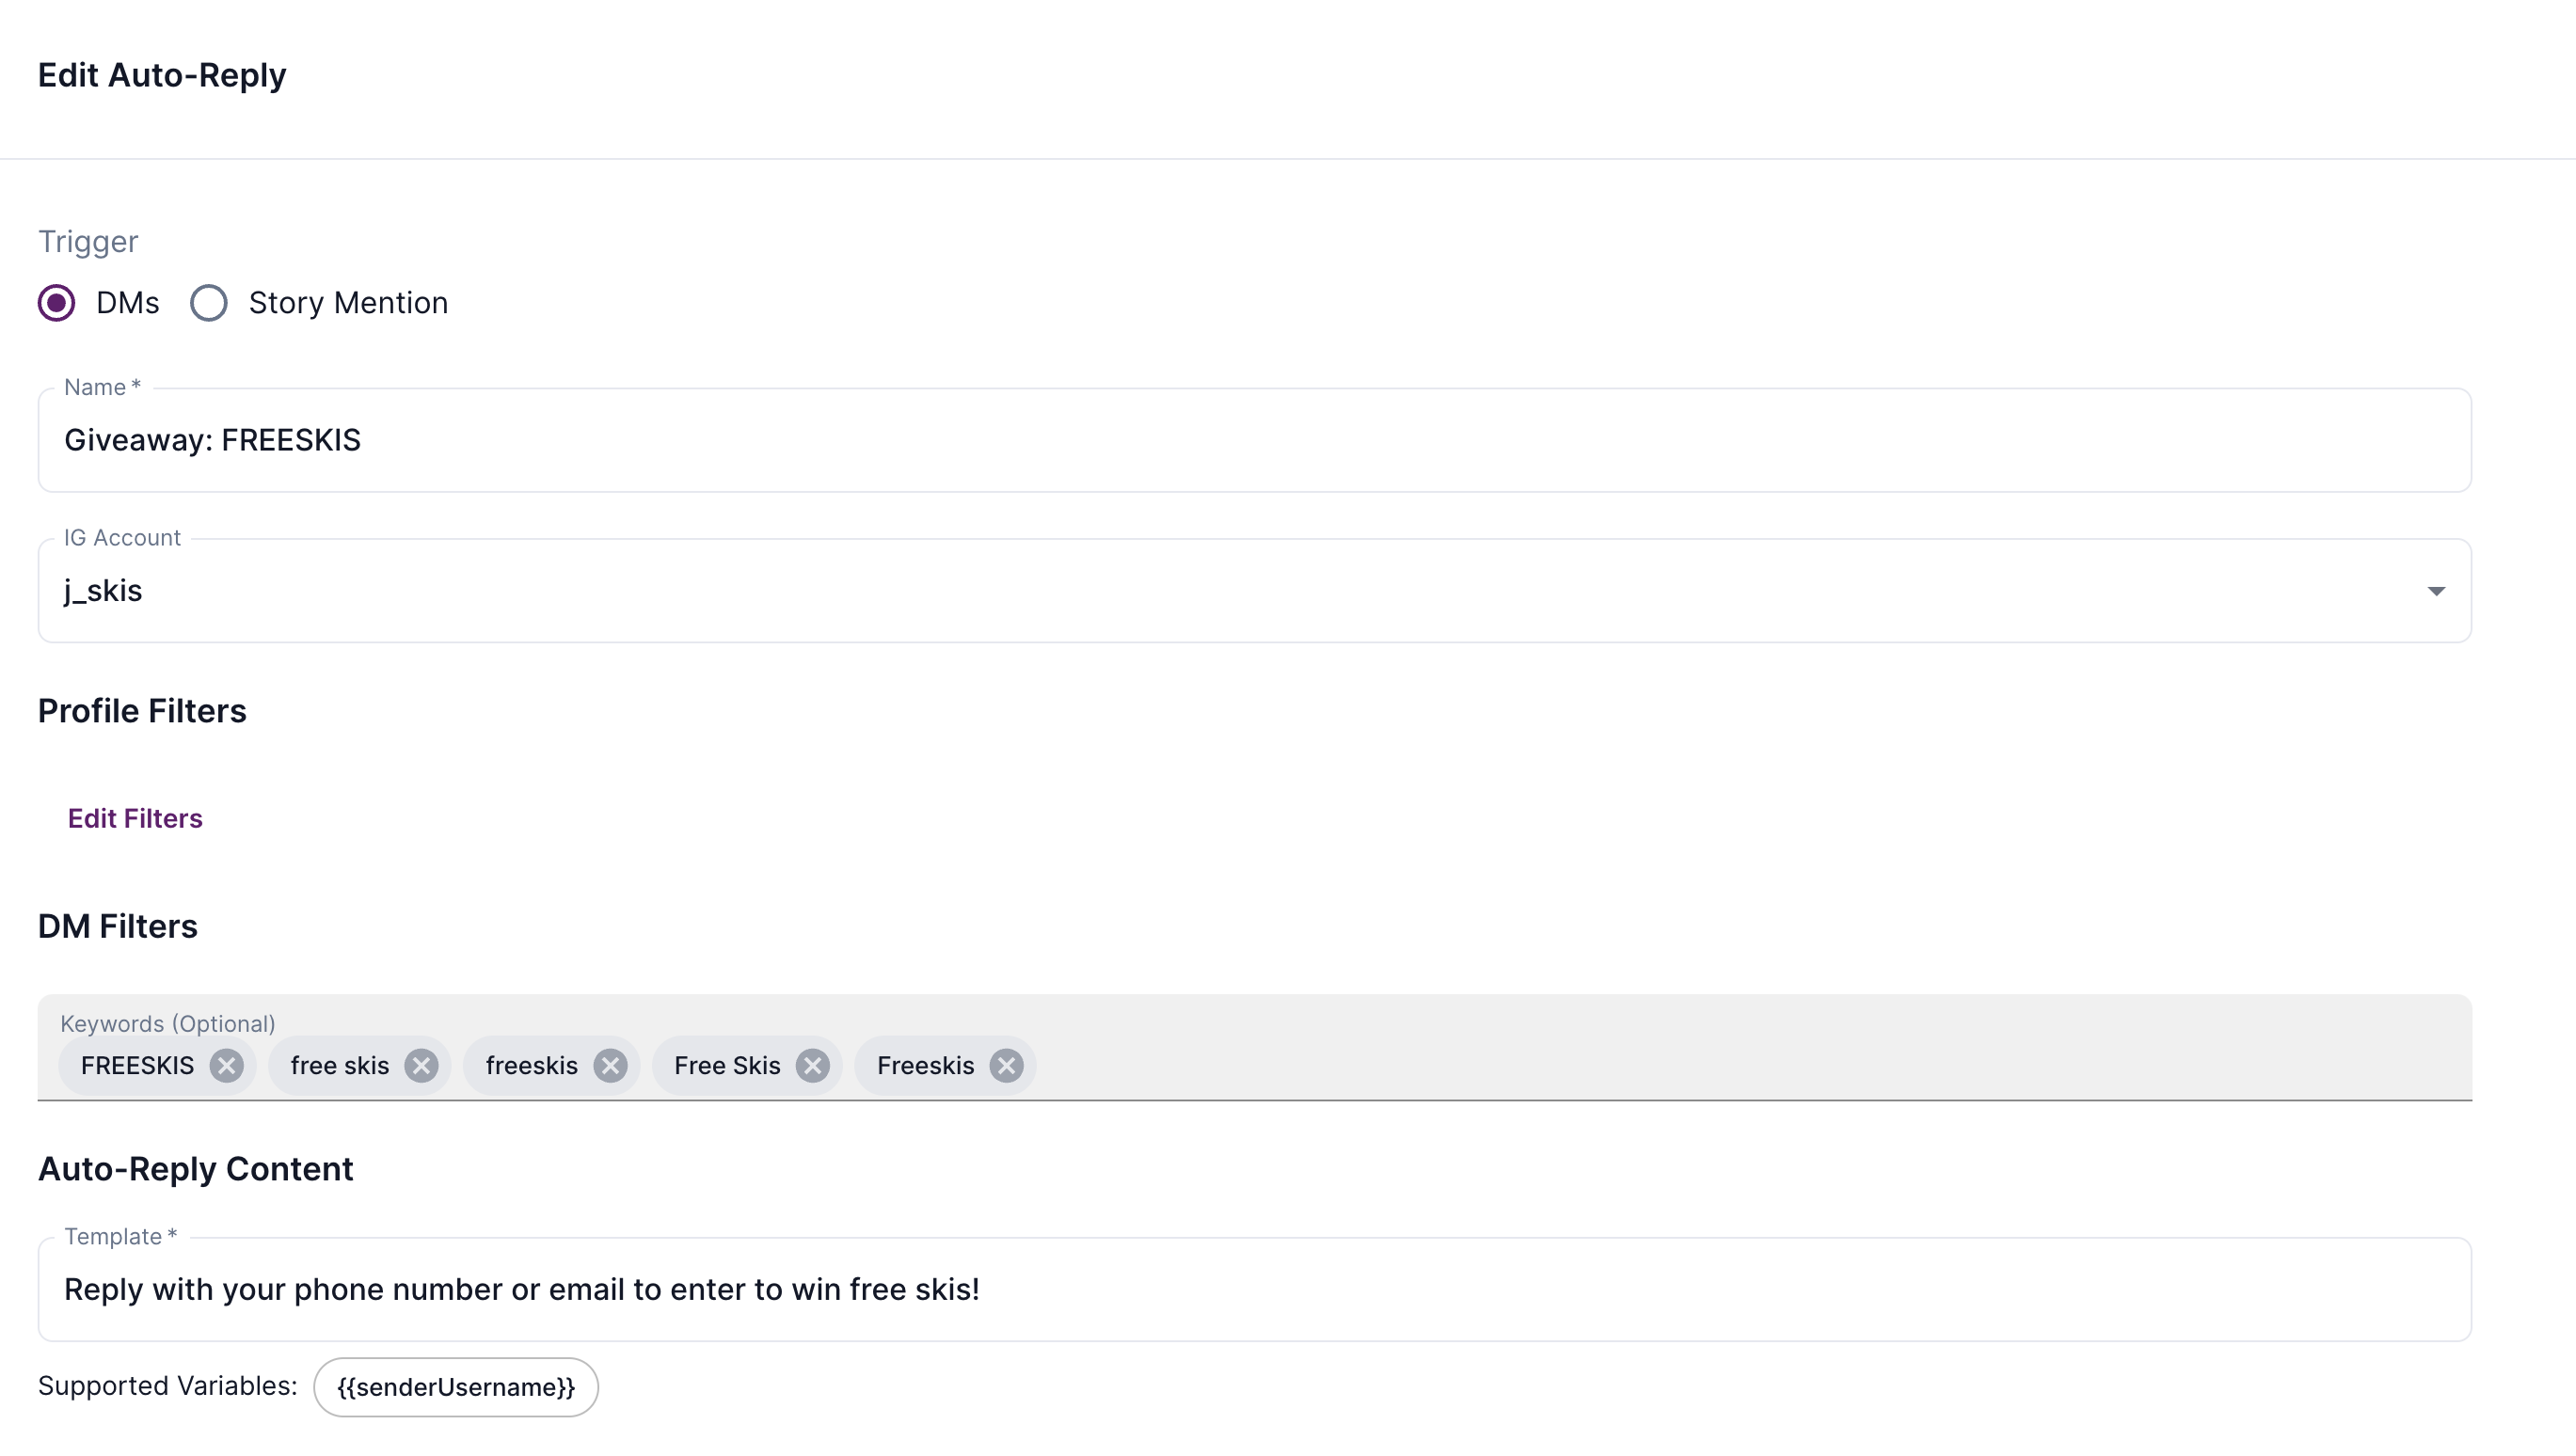Click the FREESKIS keyword label
The width and height of the screenshot is (2576, 1456).
(138, 1066)
